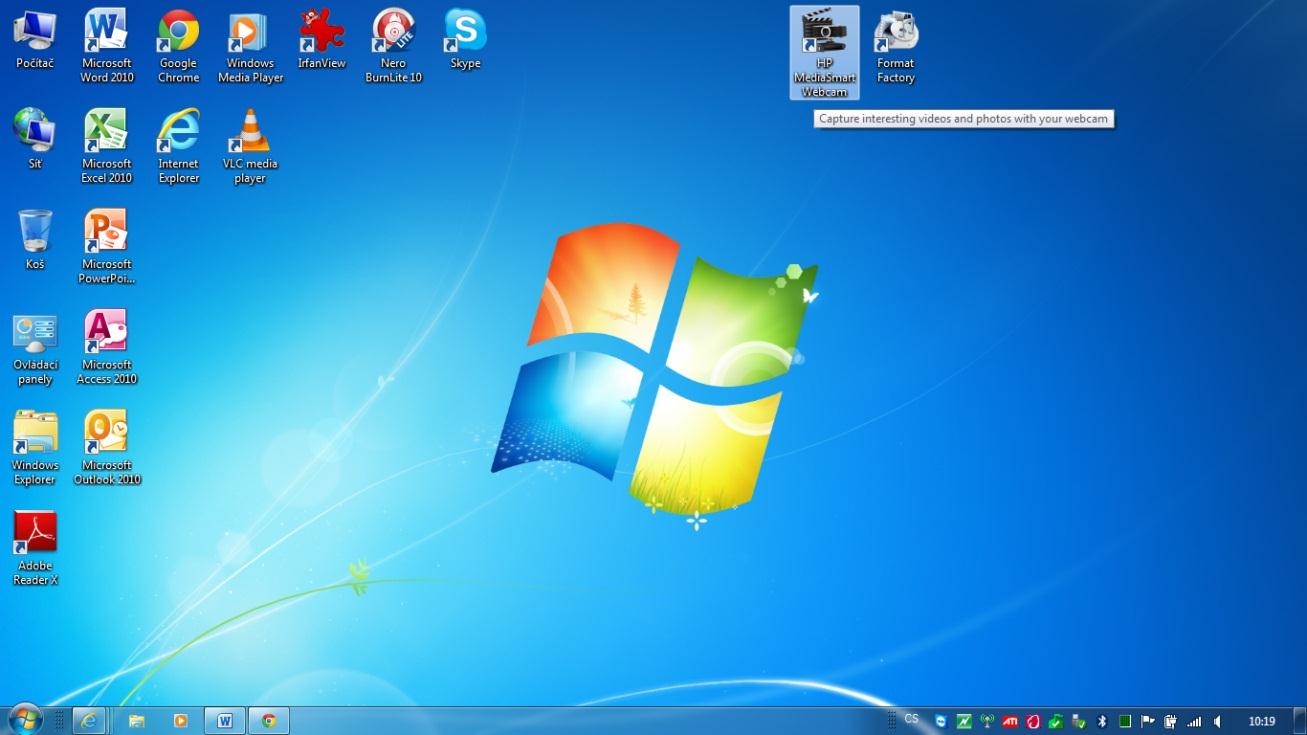Open the wireless antenna tray icon
Viewport: 1307px width, 735px height.
987,721
